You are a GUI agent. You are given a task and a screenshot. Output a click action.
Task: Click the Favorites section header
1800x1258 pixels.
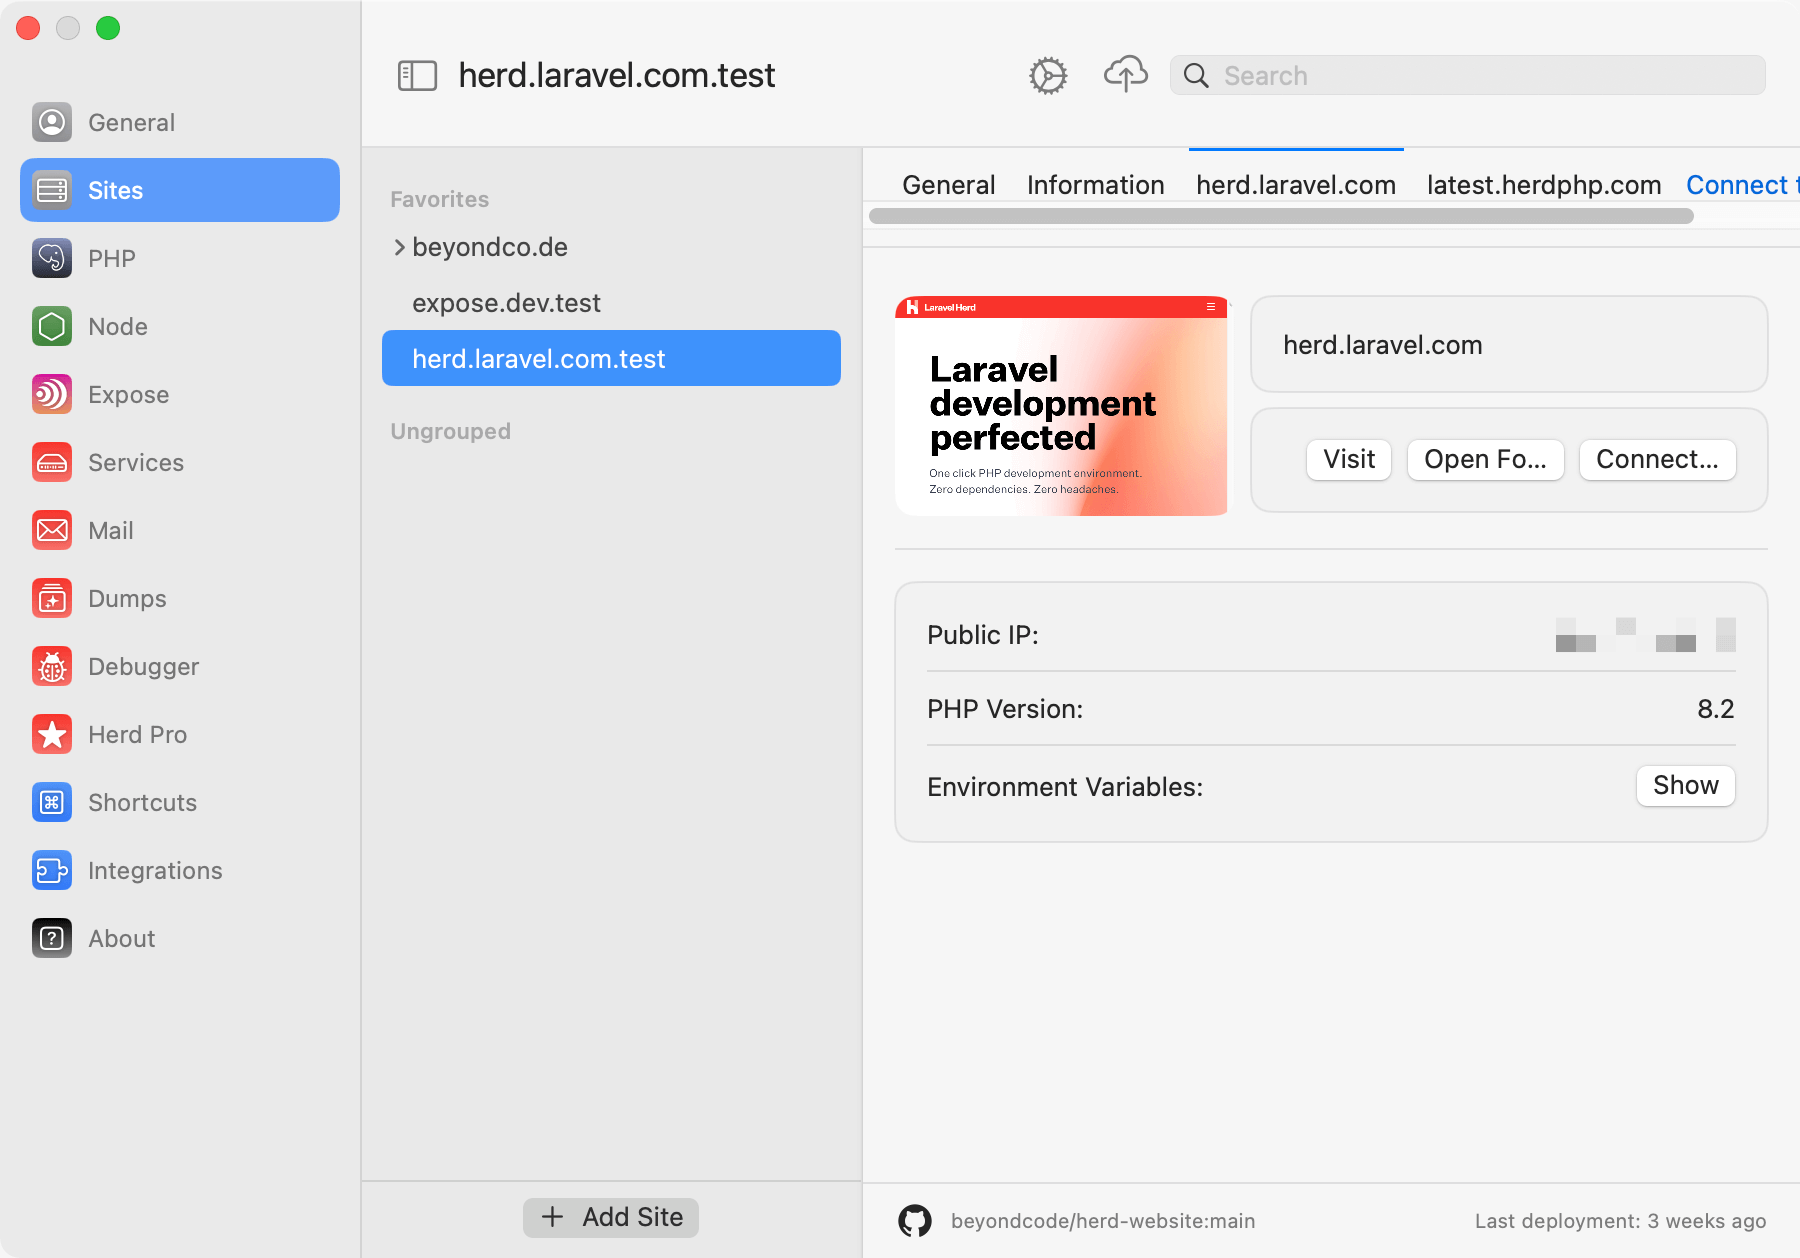click(440, 199)
